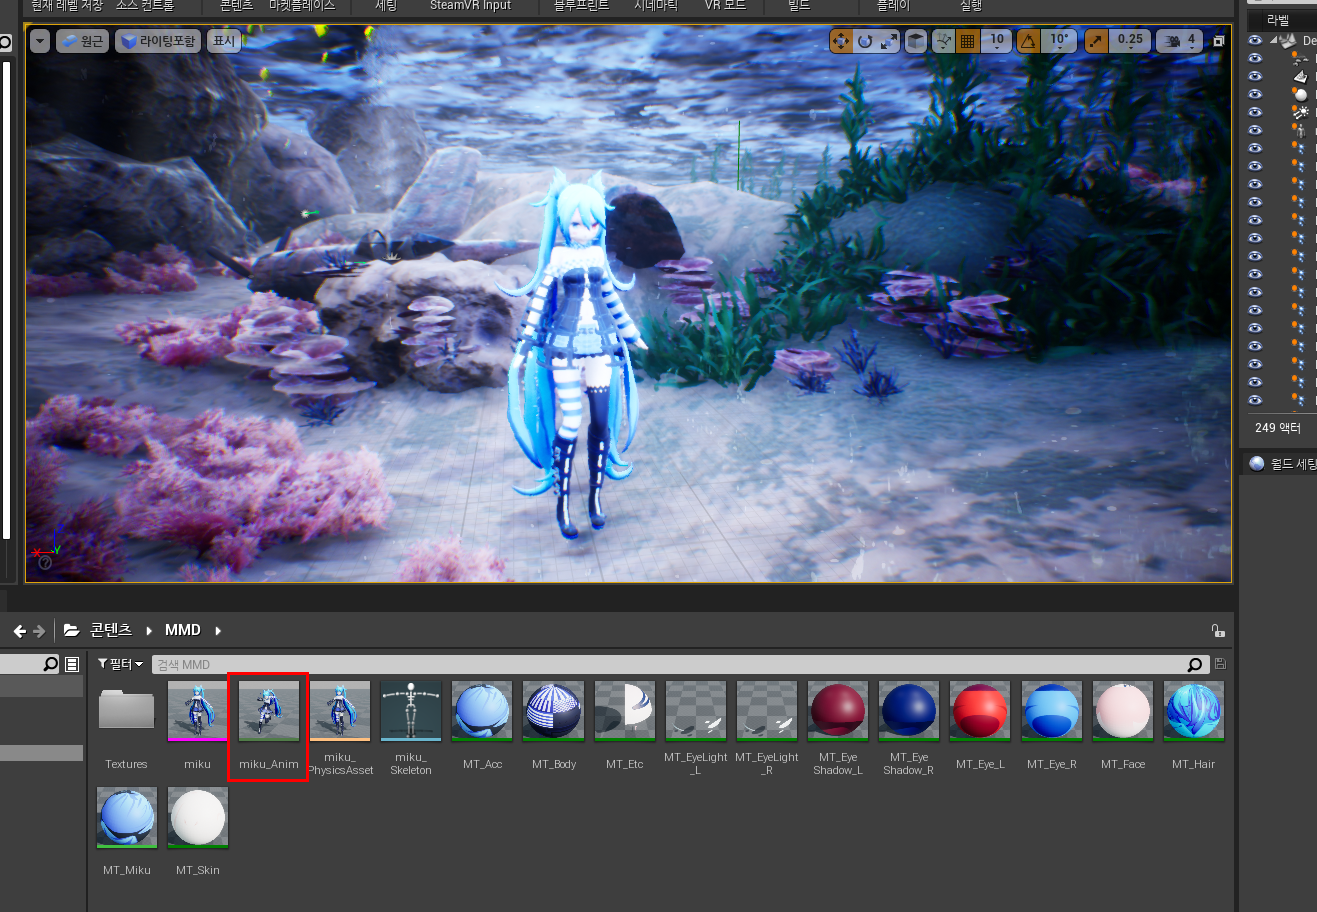
Task: Click the VR 모드 toolbar button
Action: (725, 6)
